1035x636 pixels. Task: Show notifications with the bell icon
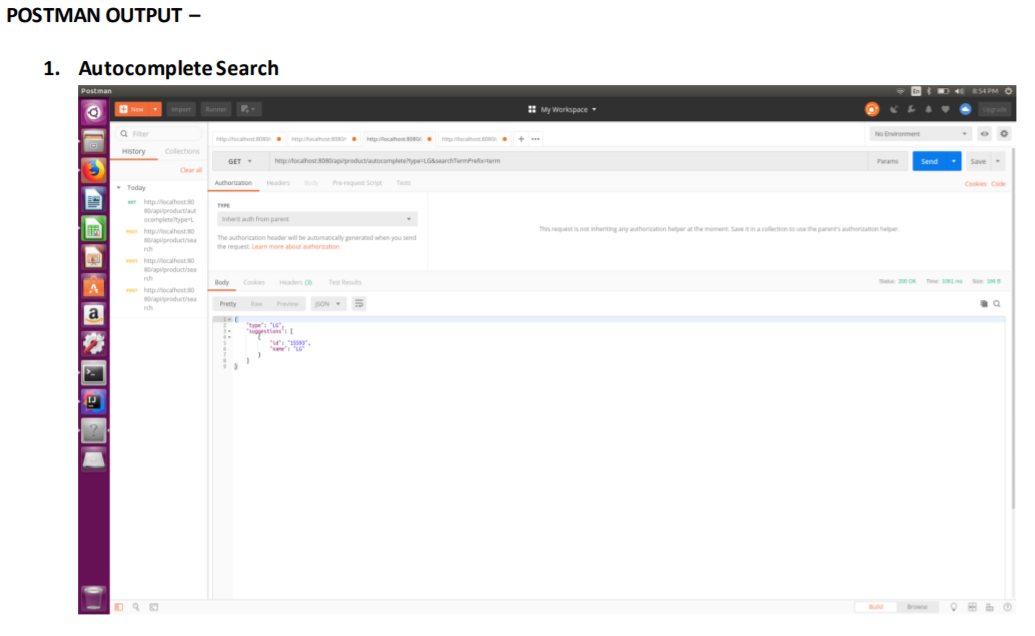928,110
